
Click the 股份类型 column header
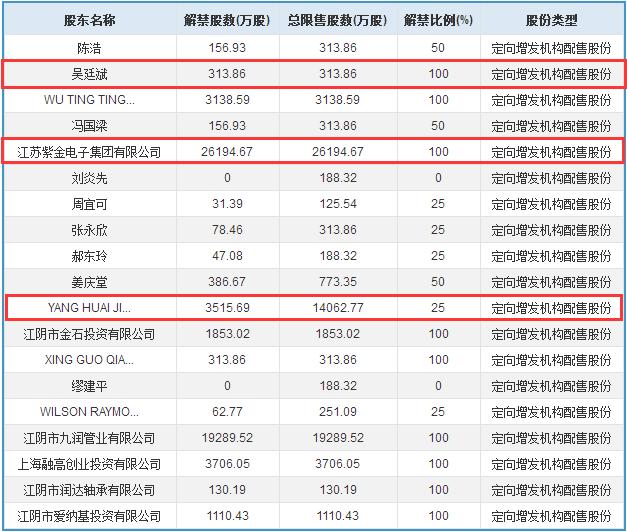[551, 20]
